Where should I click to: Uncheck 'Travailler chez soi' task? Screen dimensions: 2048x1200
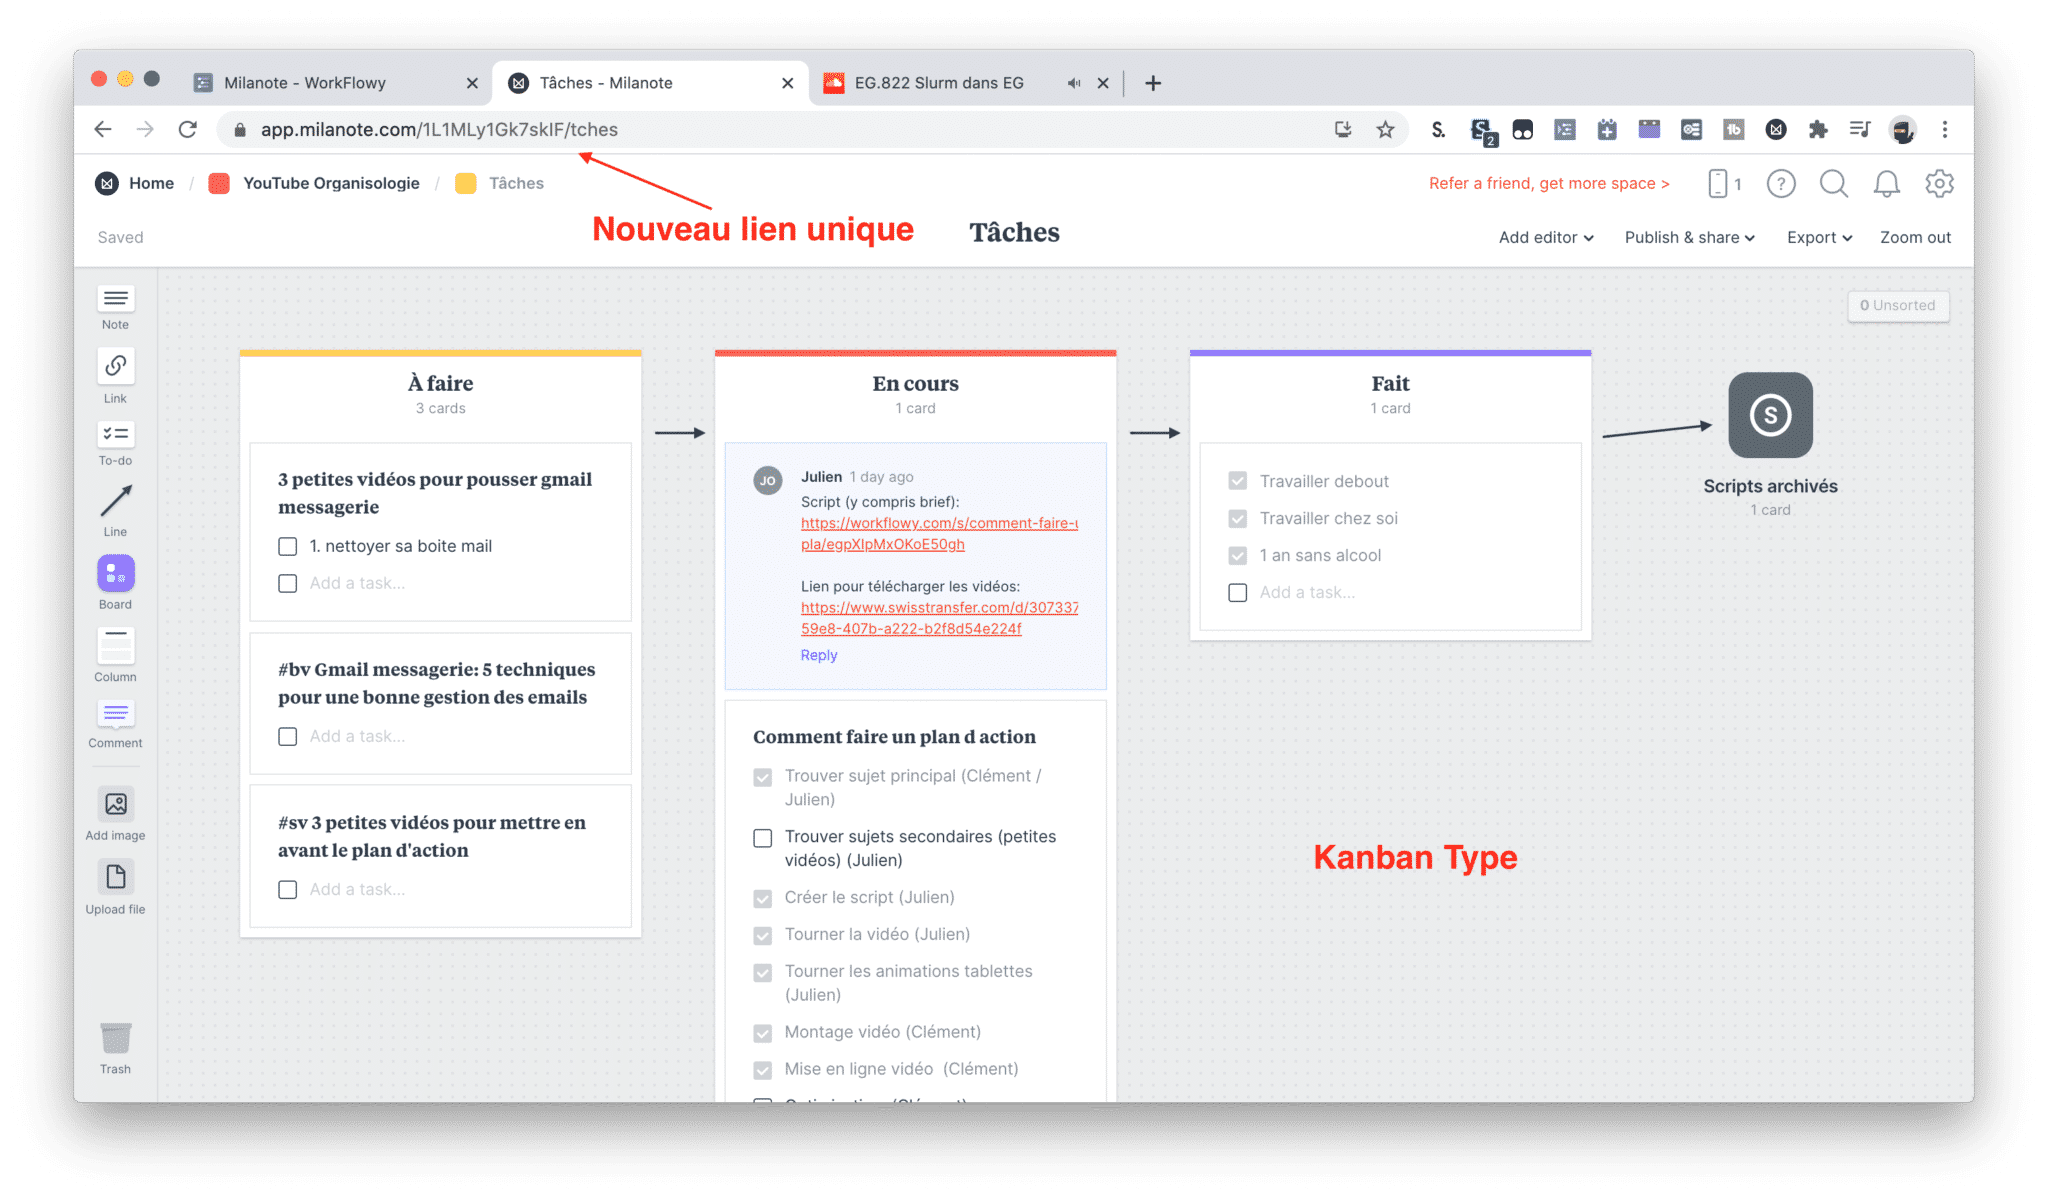coord(1238,518)
